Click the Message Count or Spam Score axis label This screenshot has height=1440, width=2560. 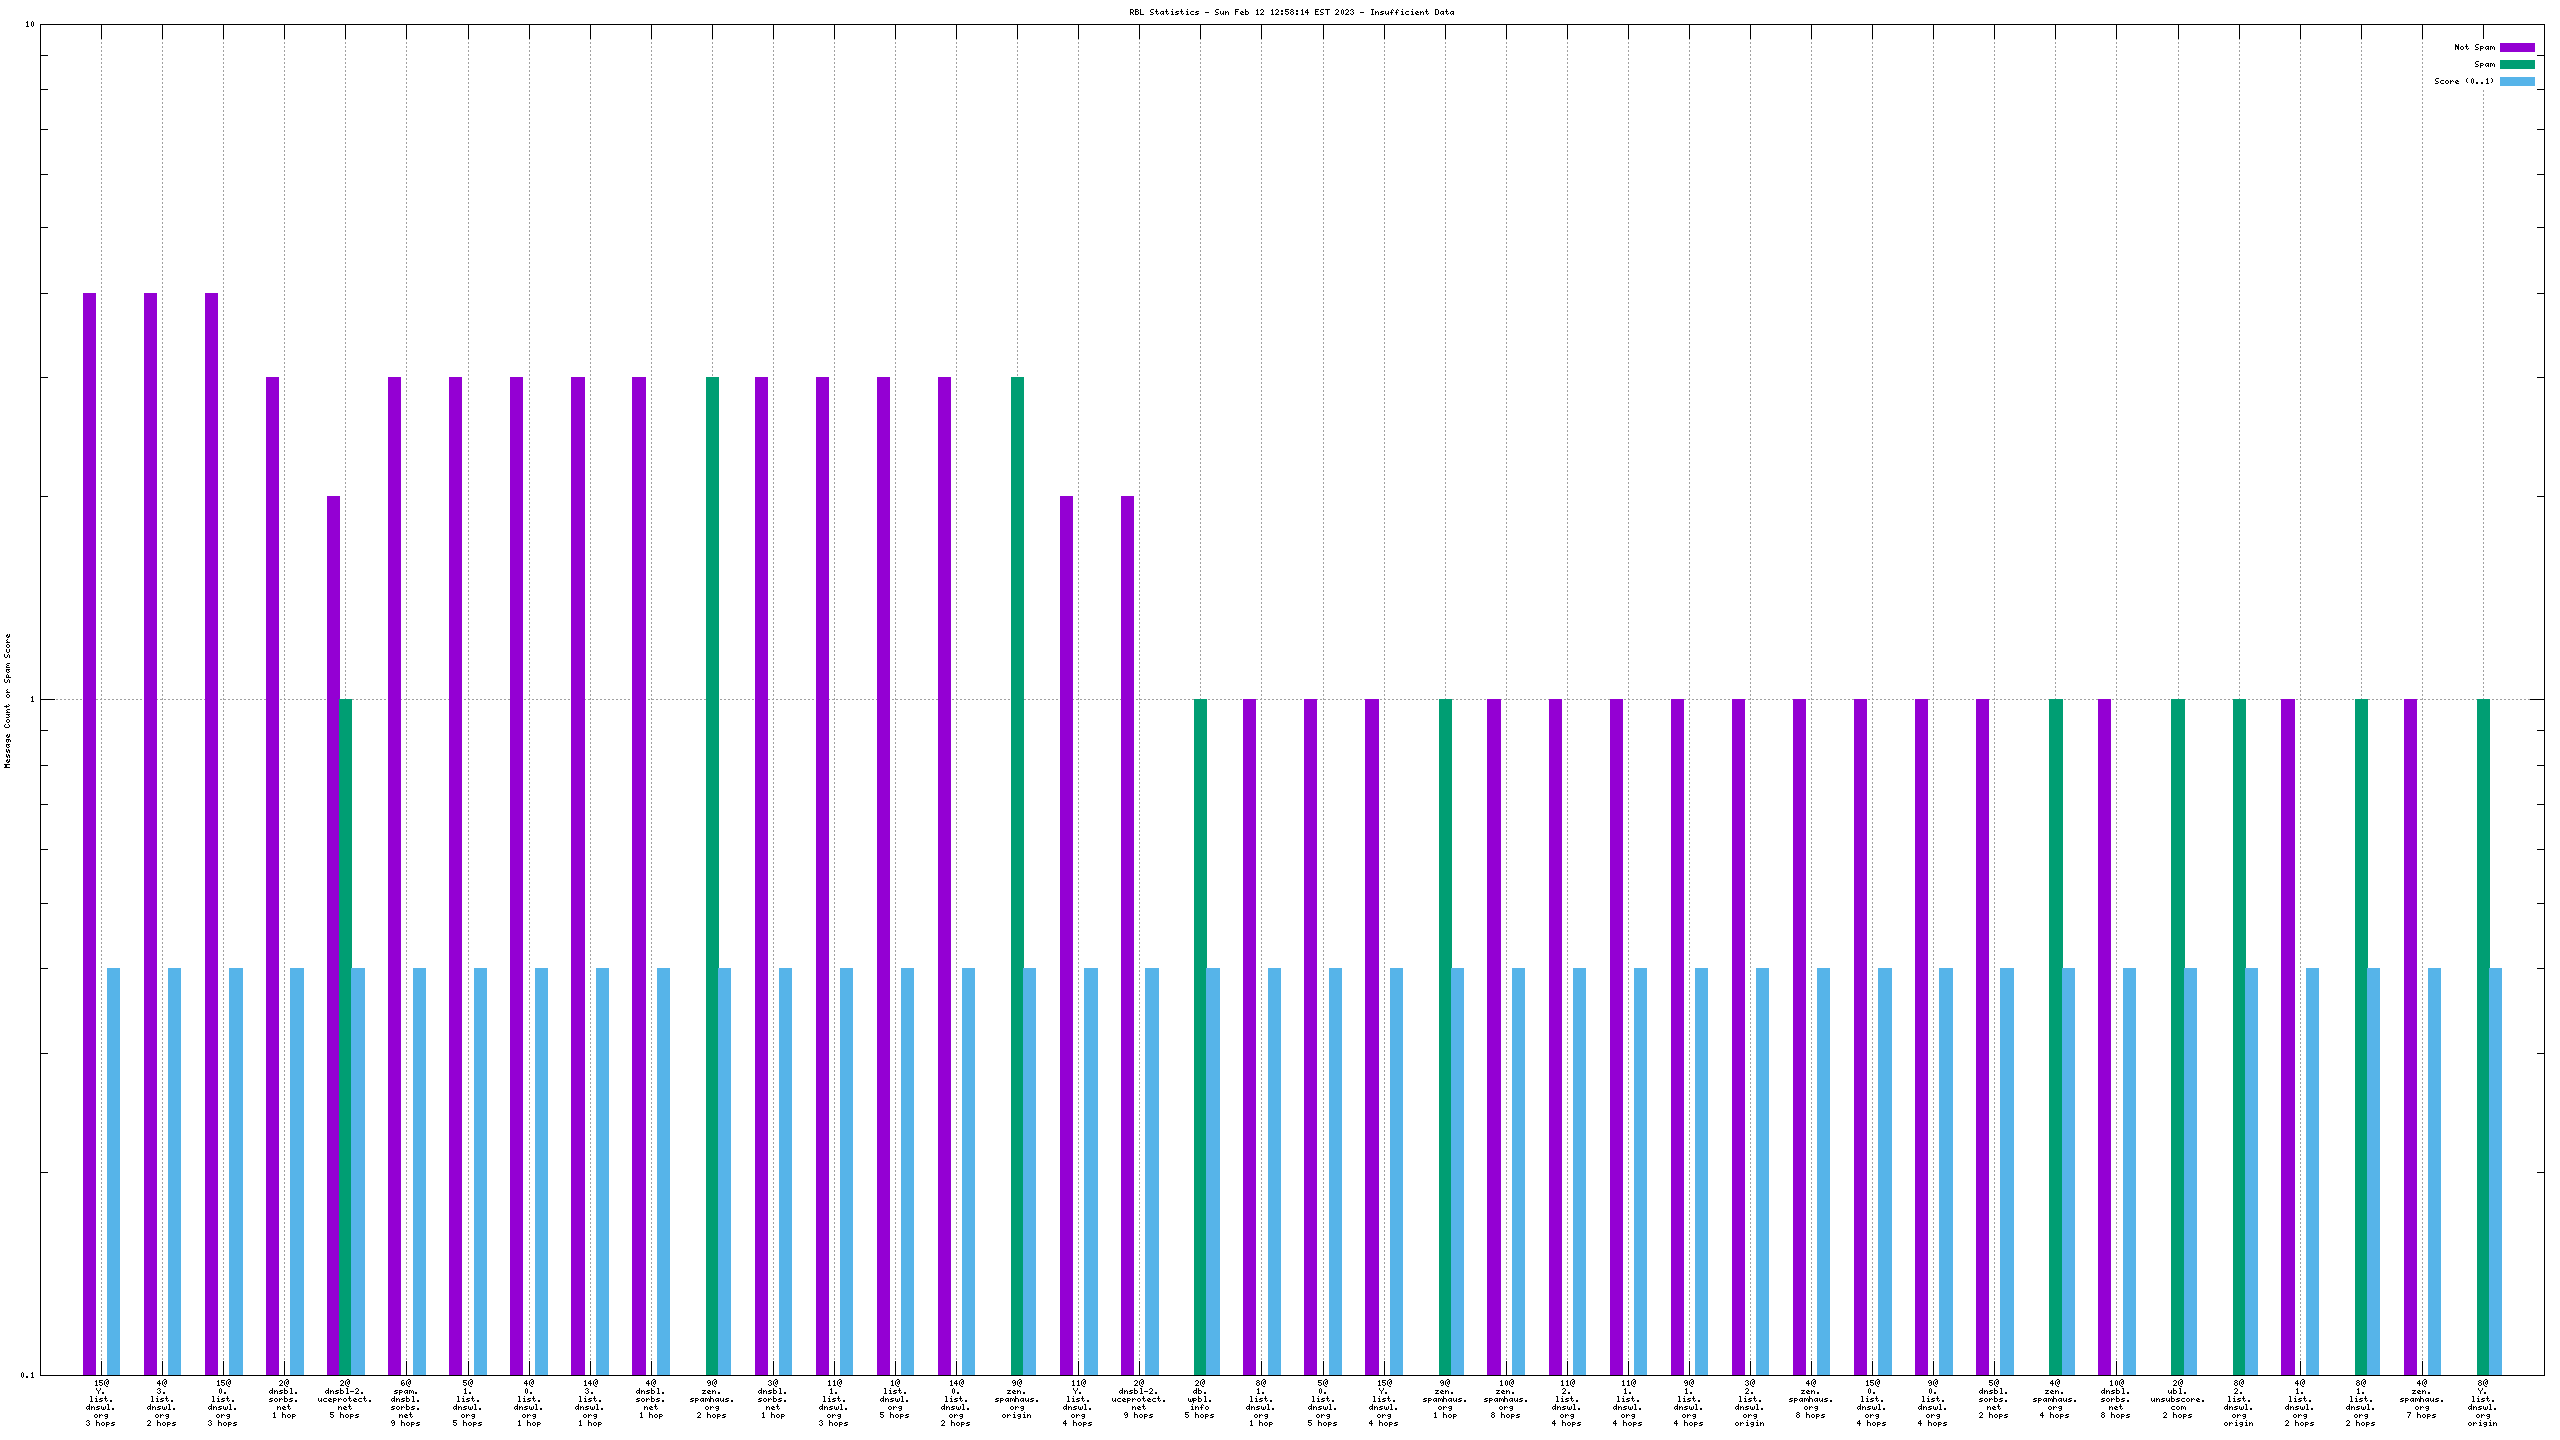click(x=8, y=700)
